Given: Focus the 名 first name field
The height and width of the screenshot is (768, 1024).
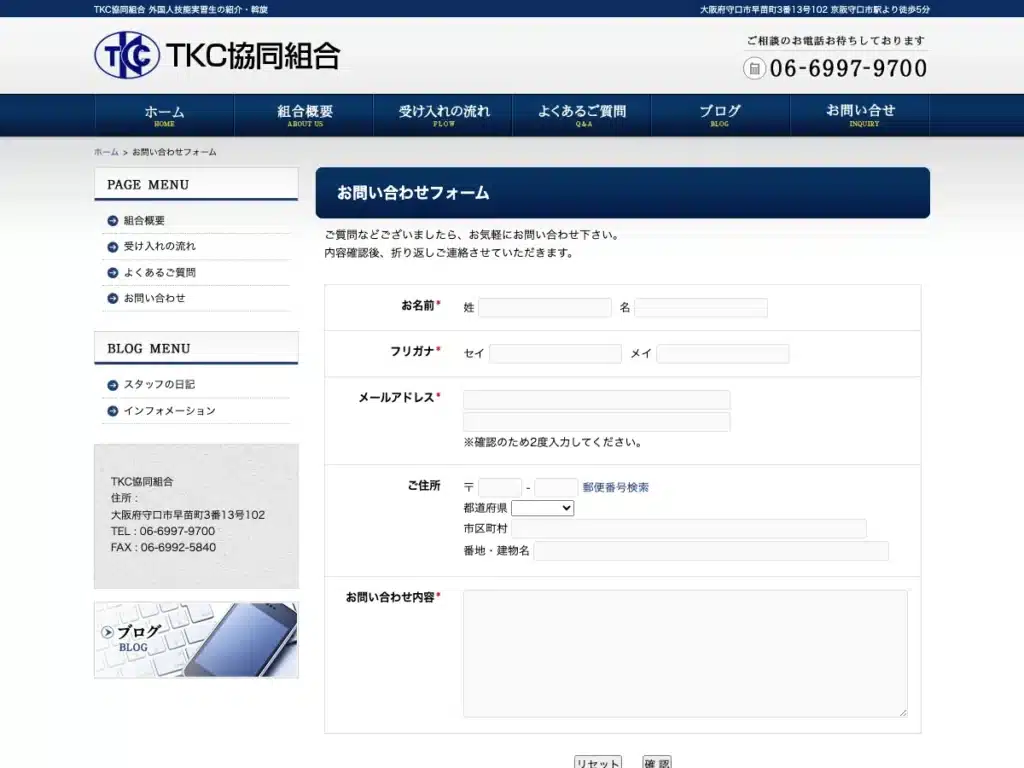Looking at the screenshot, I should coord(701,308).
